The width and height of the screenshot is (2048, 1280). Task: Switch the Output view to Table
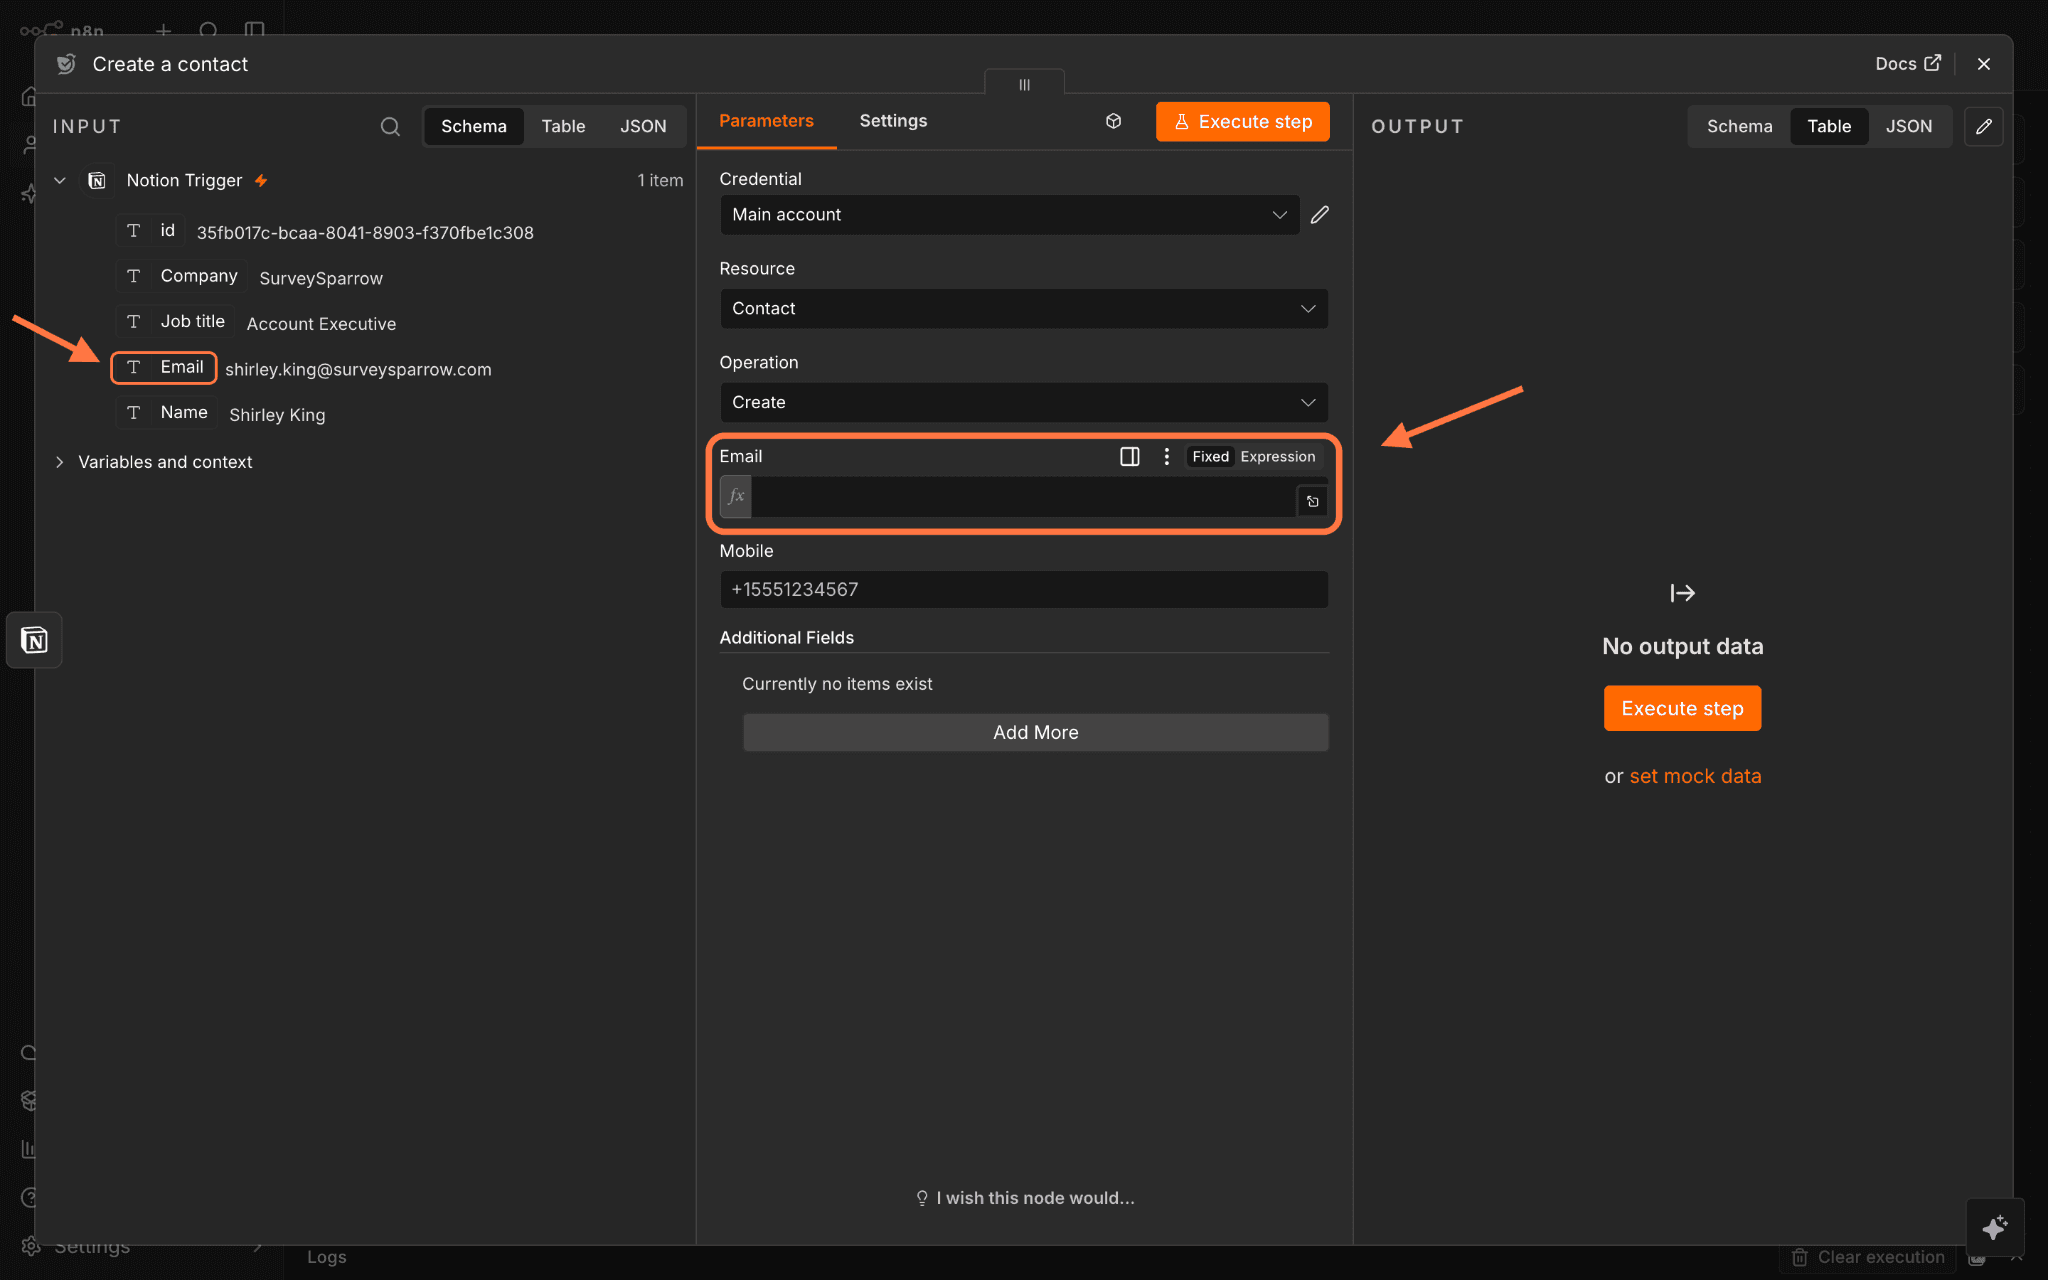click(1829, 127)
